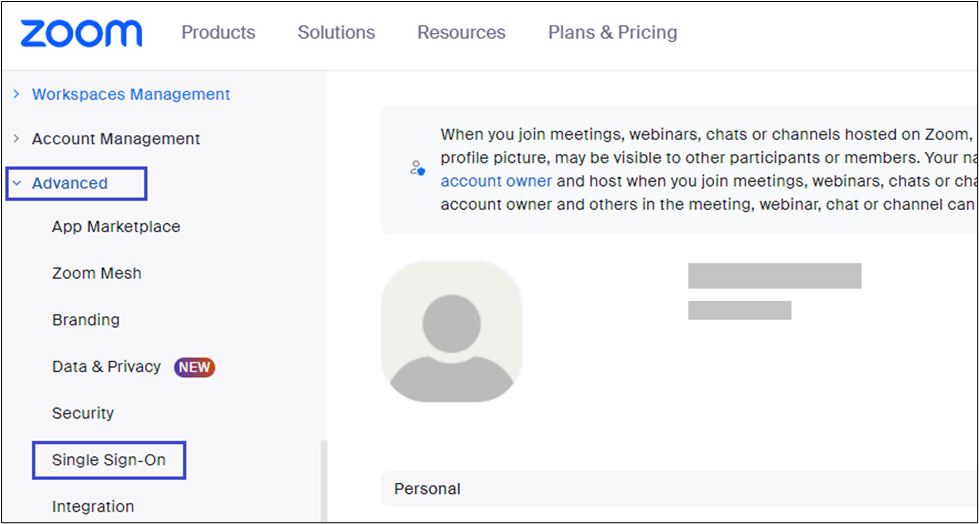The image size is (979, 524).
Task: Click the privacy notice person icon
Action: [x=417, y=169]
